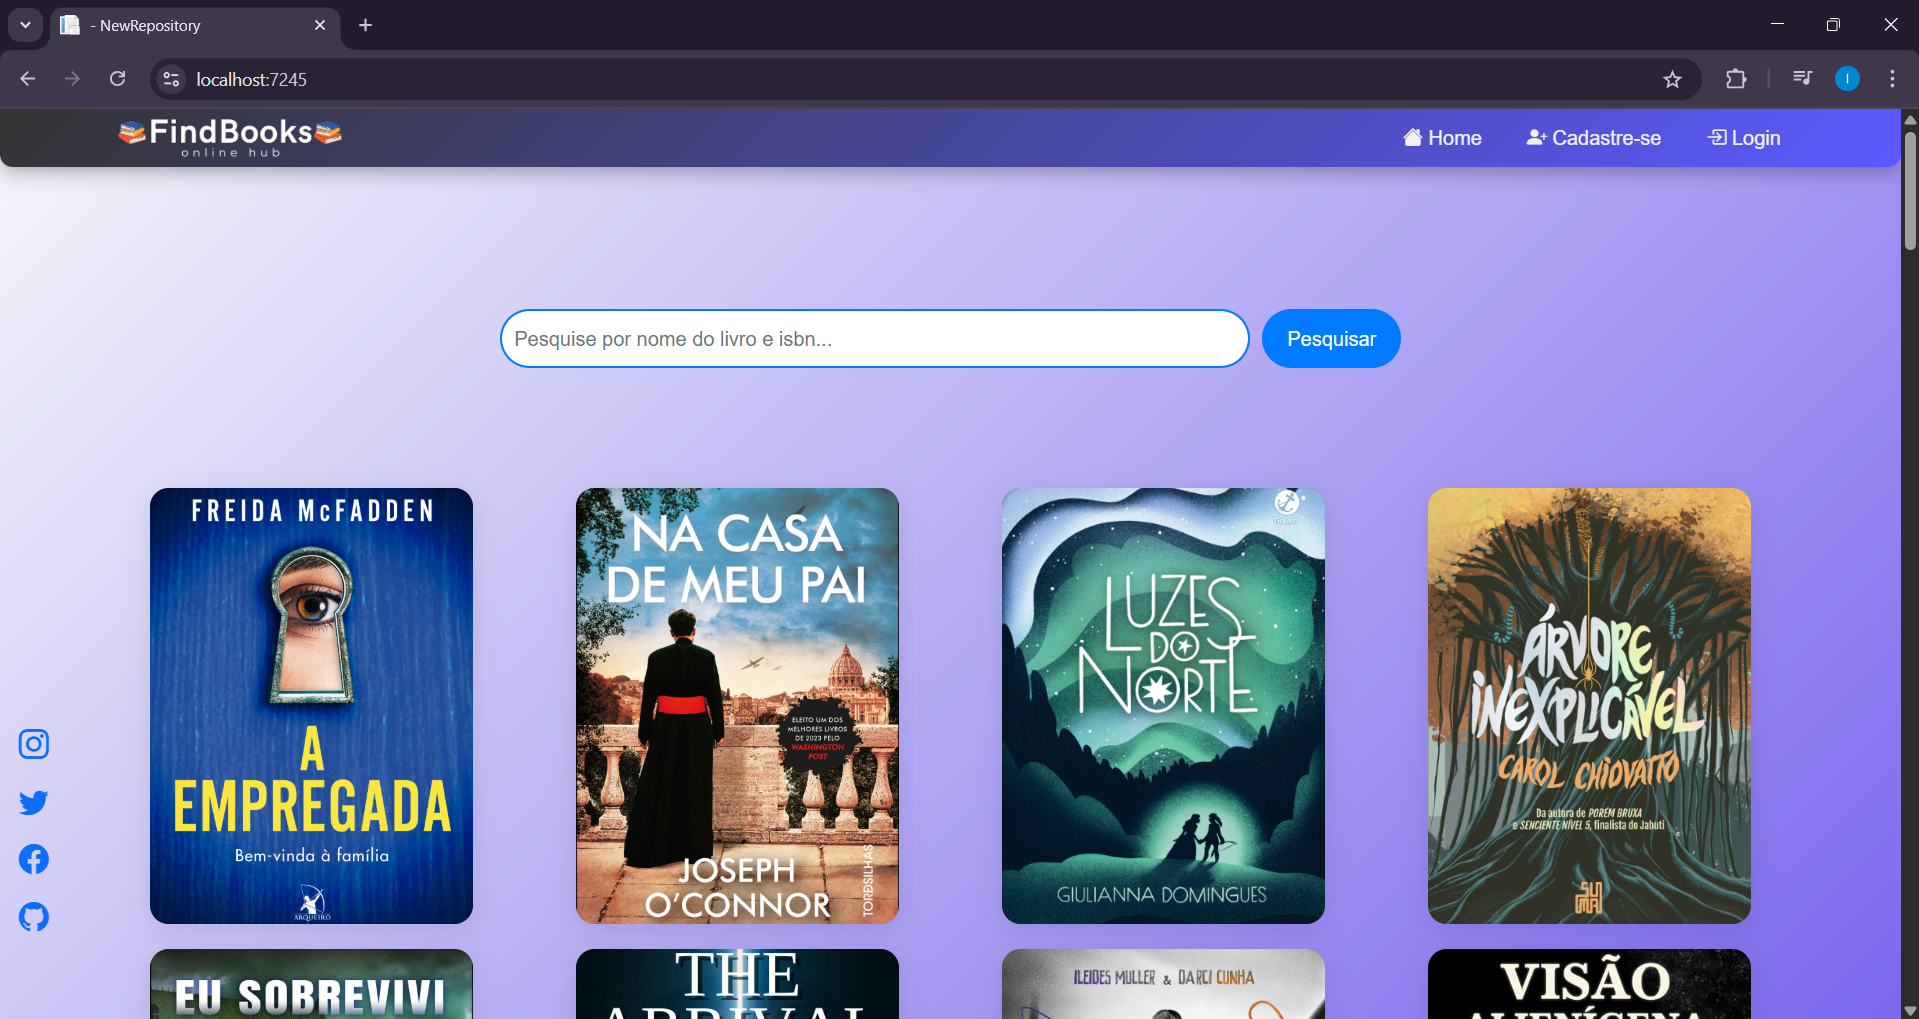Open the Instagram social icon
This screenshot has width=1919, height=1019.
pos(34,744)
